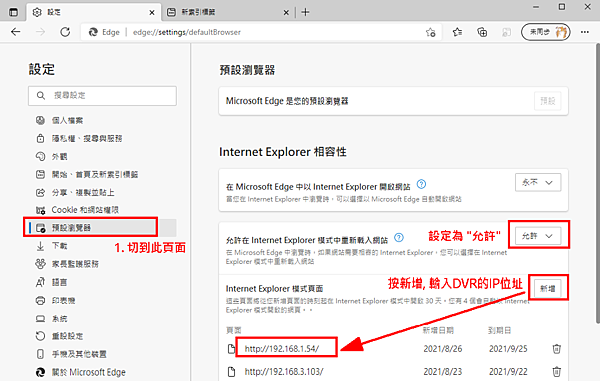
Task: Click the address bar URL field
Action: coord(261,32)
